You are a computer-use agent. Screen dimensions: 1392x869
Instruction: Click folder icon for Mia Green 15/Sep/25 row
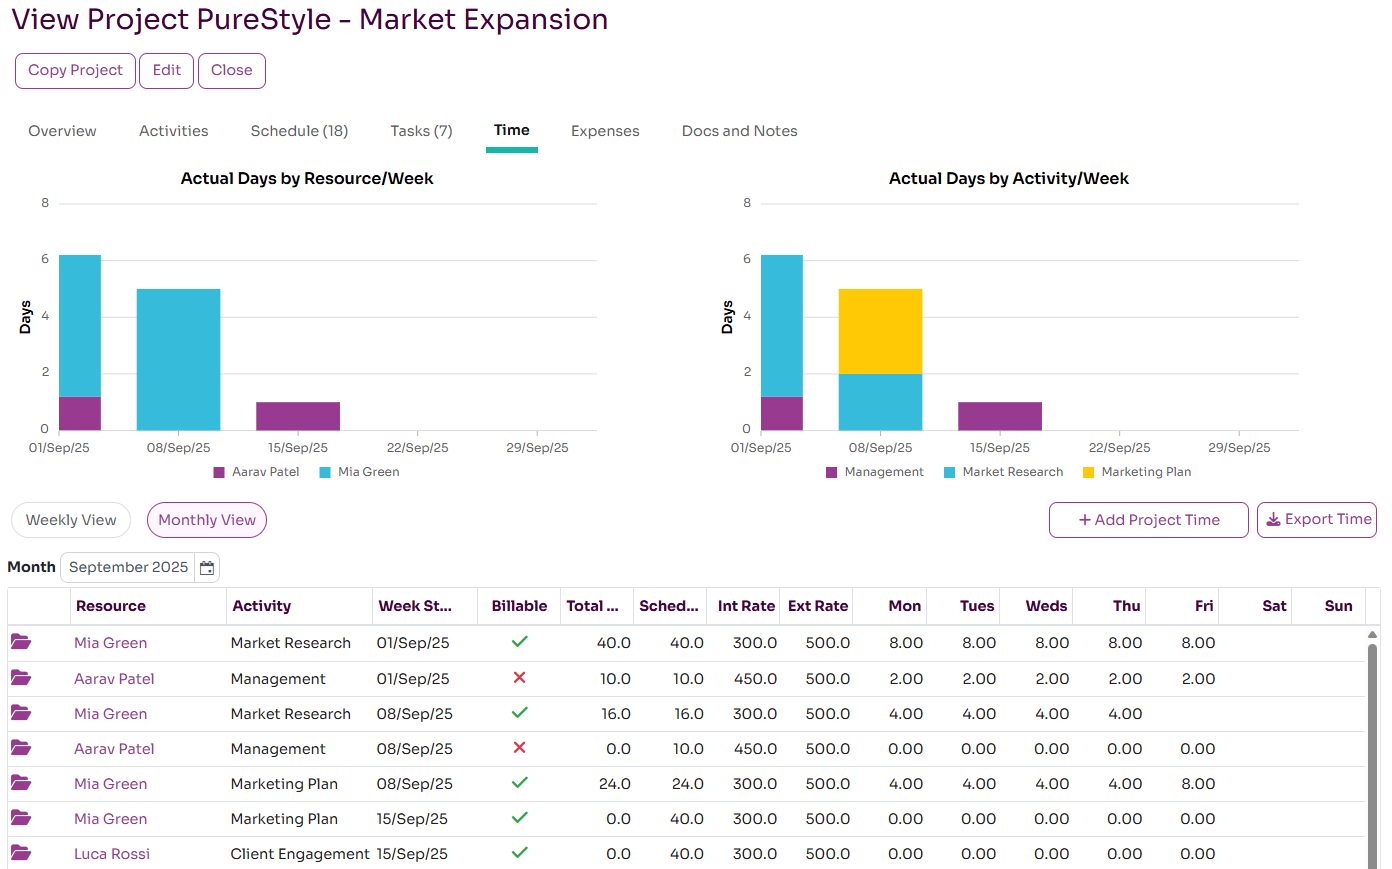pos(21,818)
